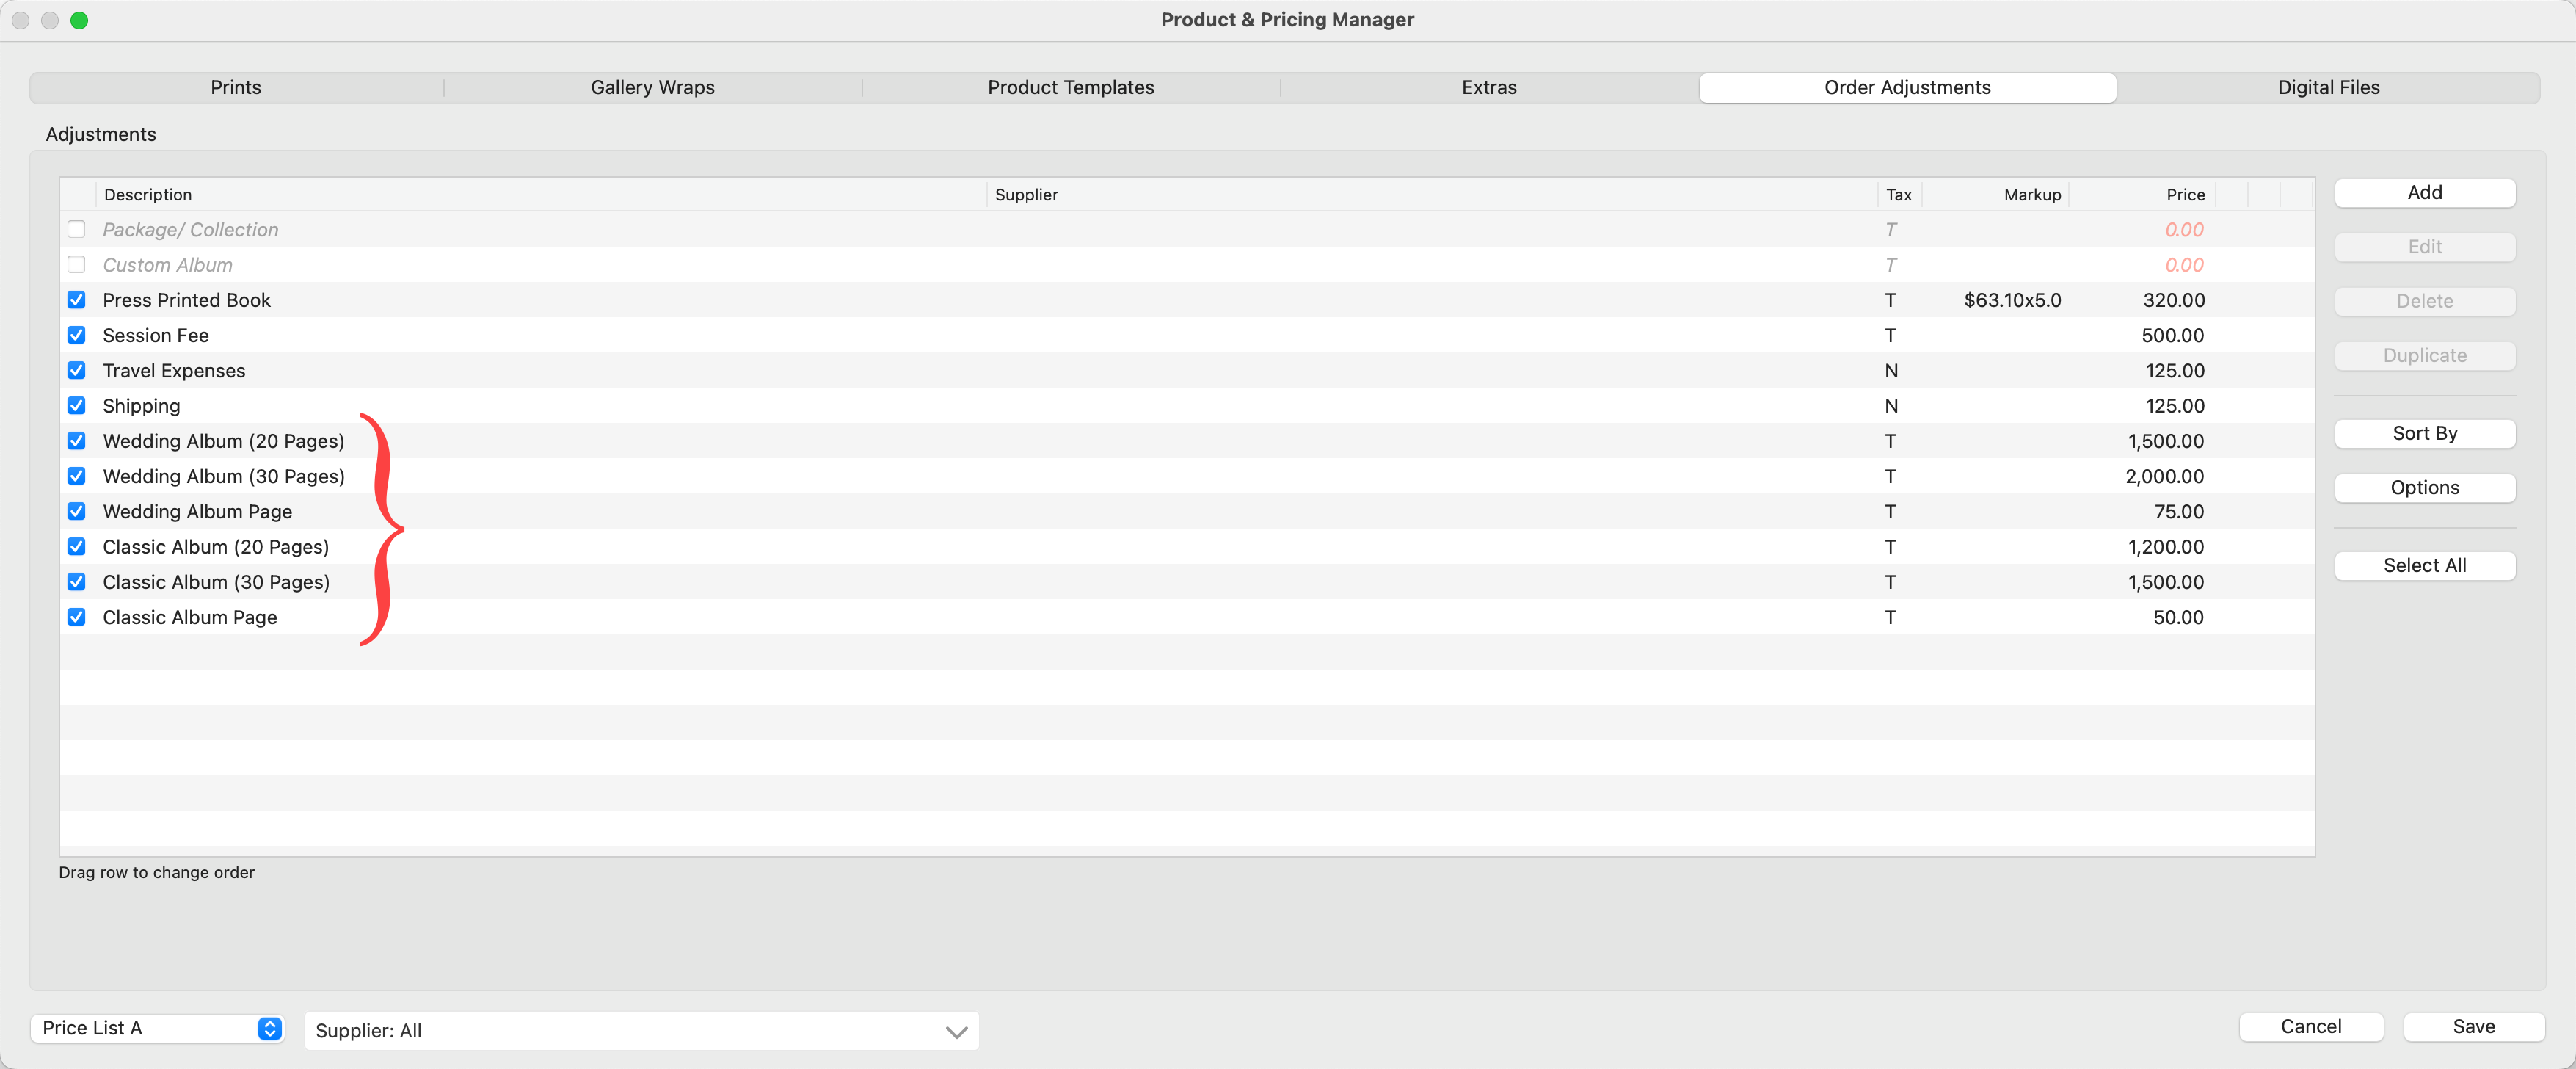This screenshot has height=1069, width=2576.
Task: Switch to the Prints tab
Action: [x=235, y=87]
